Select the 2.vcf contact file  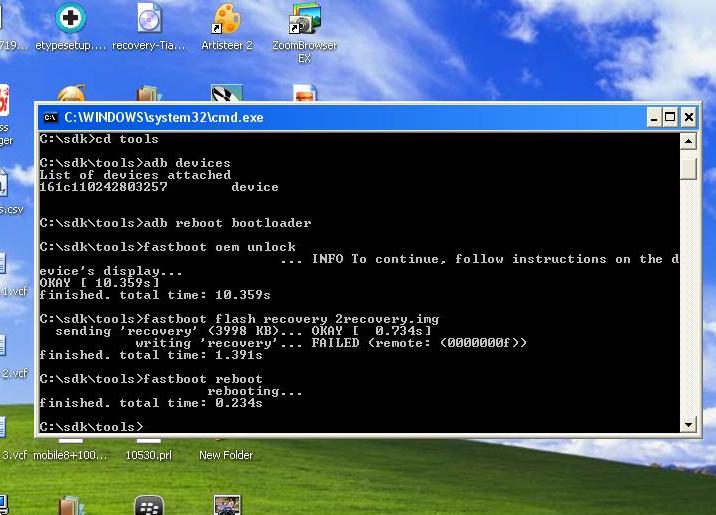pyautogui.click(x=13, y=373)
